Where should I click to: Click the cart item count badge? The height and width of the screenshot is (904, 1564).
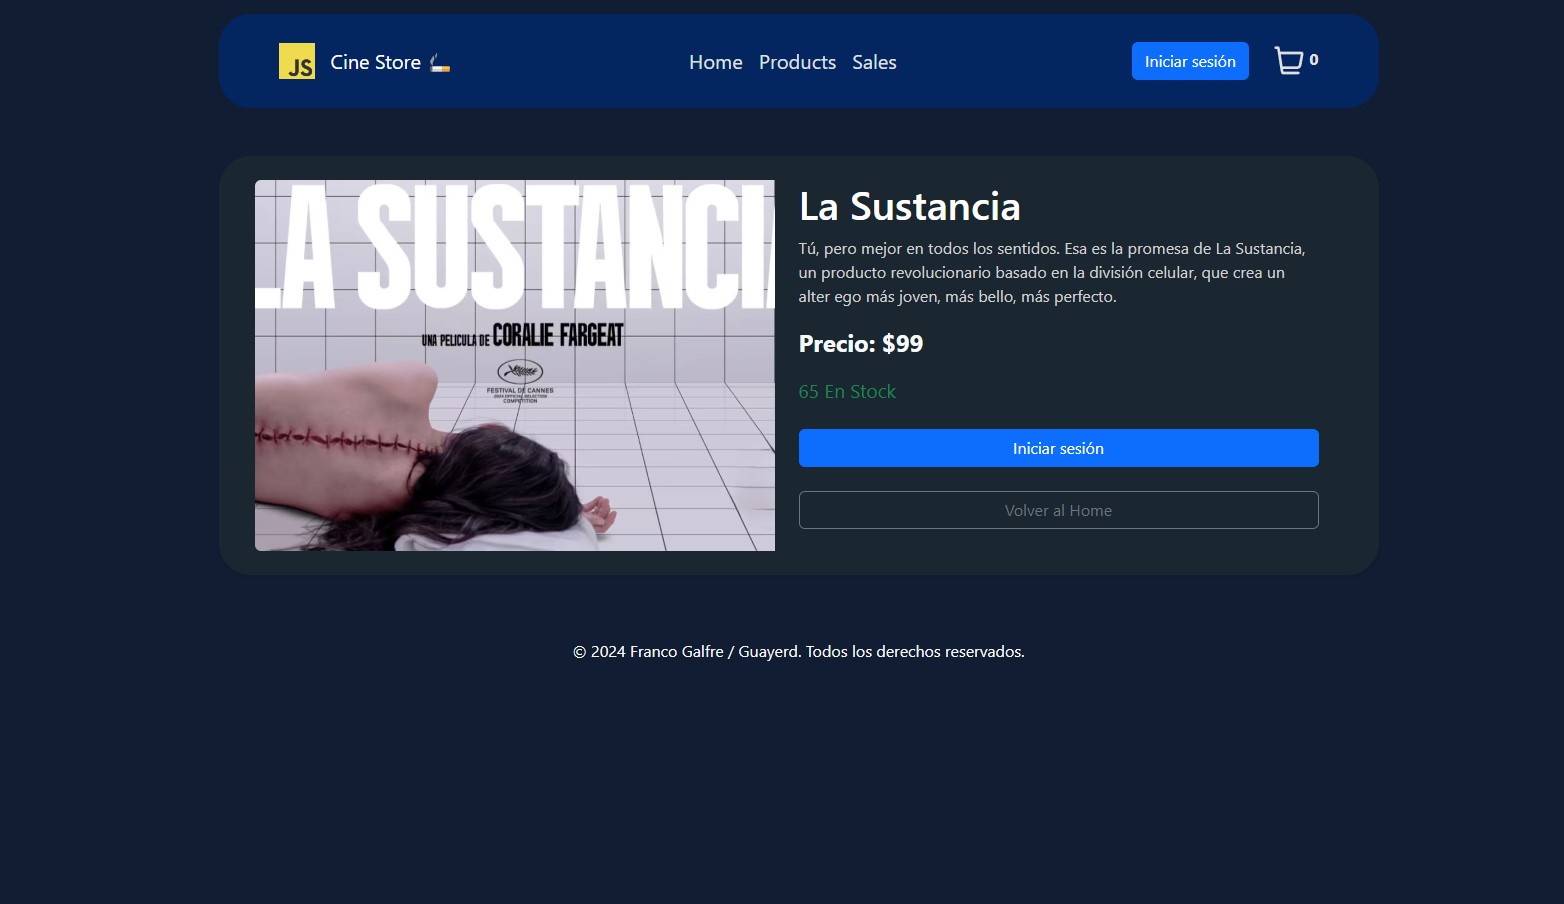(x=1314, y=60)
